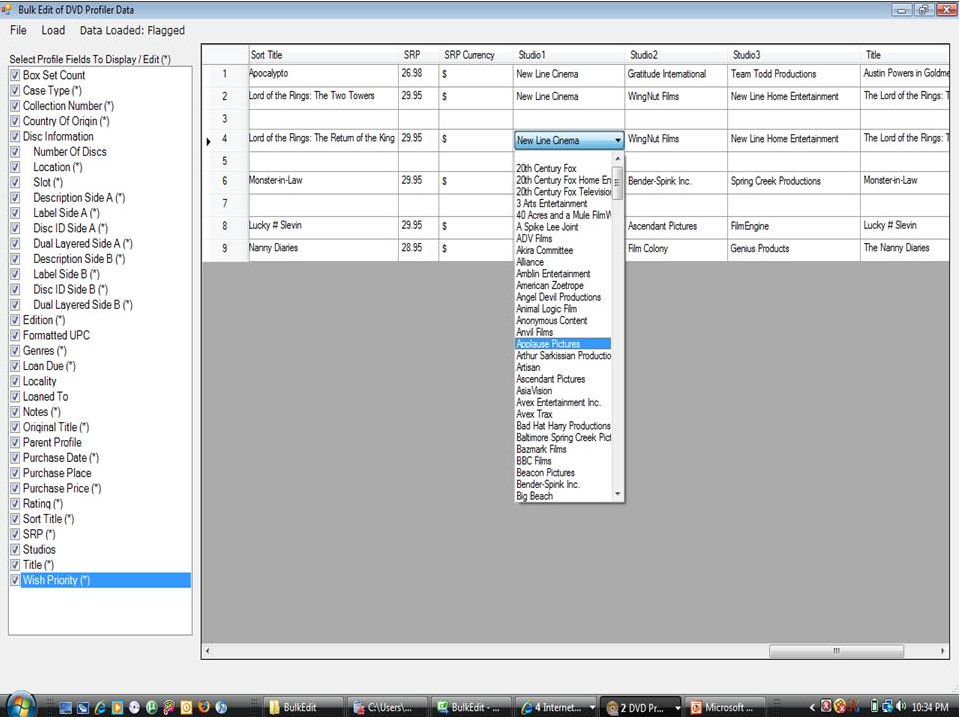Toggle Case Type checkbox
This screenshot has width=962, height=717.
point(15,90)
